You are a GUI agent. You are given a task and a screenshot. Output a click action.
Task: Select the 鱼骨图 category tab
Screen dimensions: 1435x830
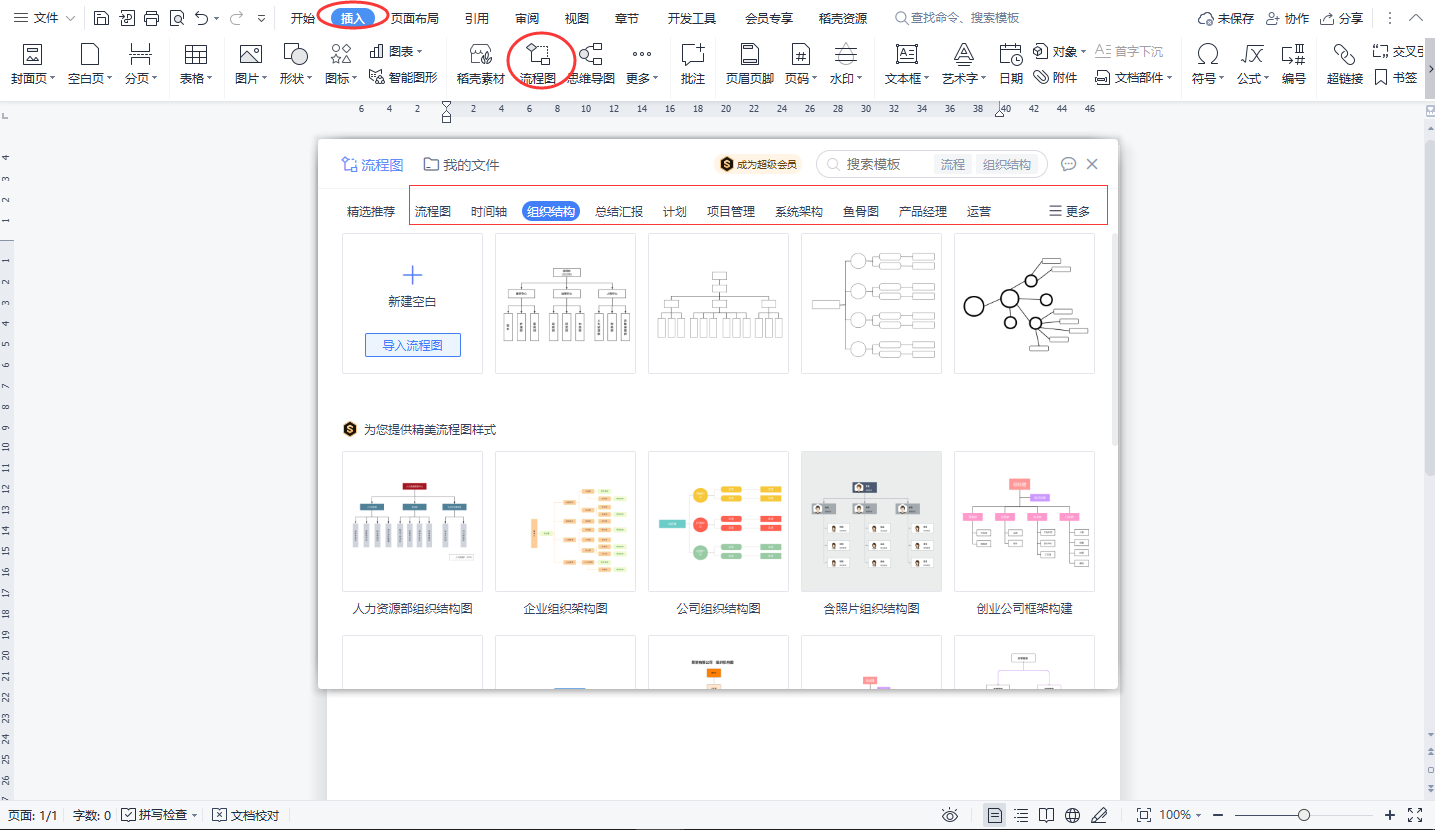pyautogui.click(x=861, y=211)
